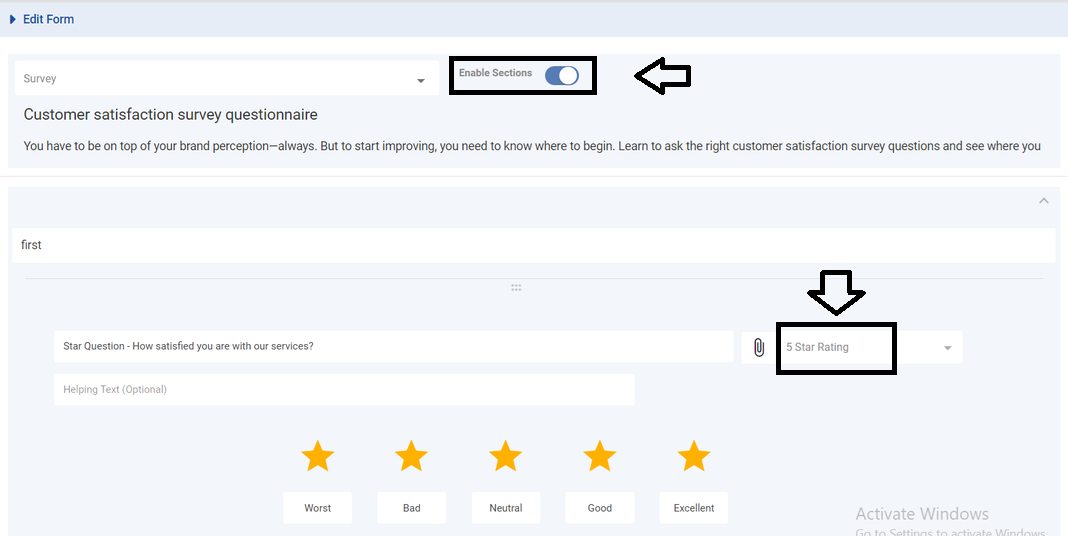
Task: Click the paperclip attachment icon
Action: tap(759, 348)
